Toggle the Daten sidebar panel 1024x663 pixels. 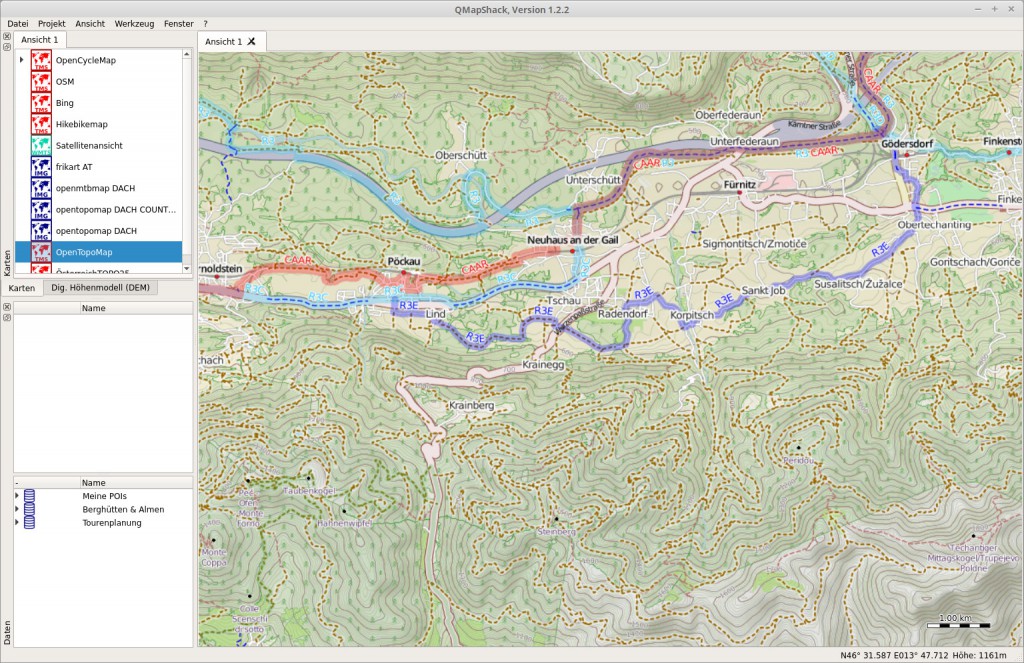click(7, 631)
